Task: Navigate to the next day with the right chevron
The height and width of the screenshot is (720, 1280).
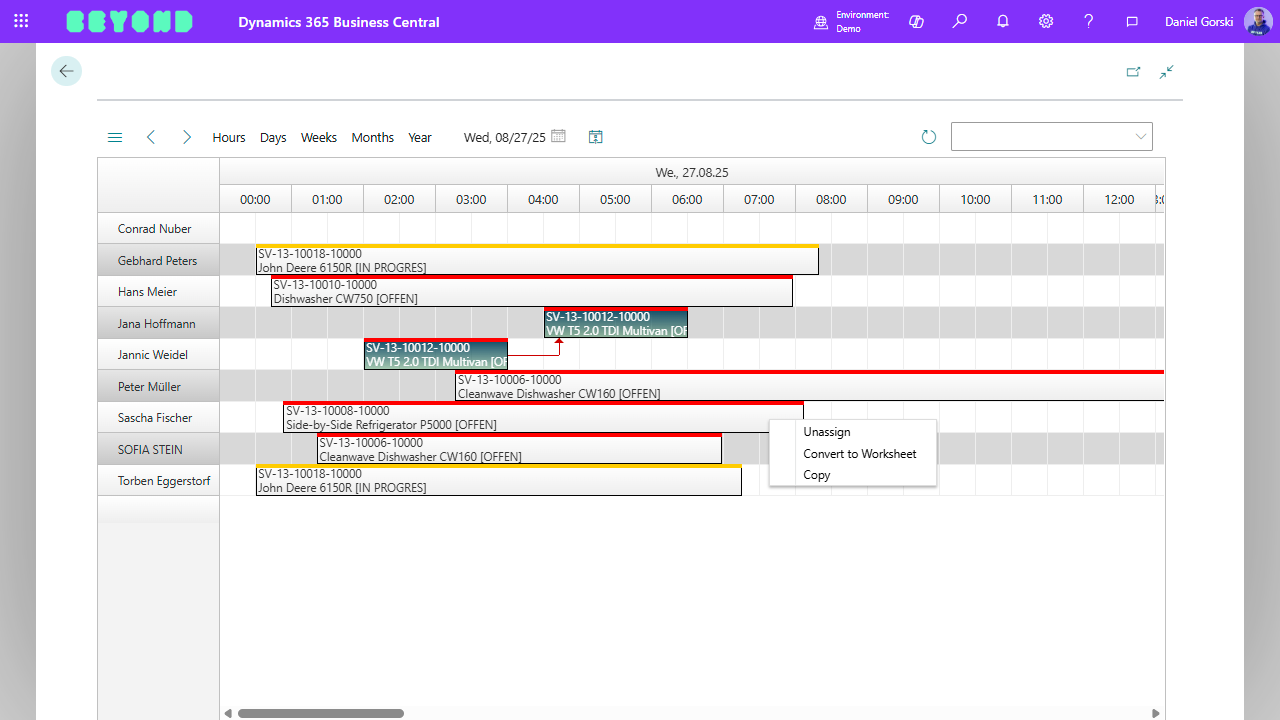Action: pyautogui.click(x=187, y=137)
